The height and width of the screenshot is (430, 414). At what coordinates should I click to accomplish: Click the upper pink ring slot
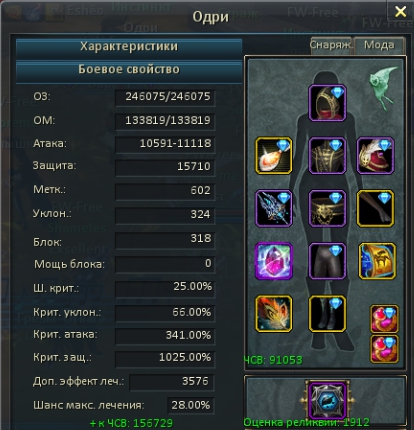384,319
